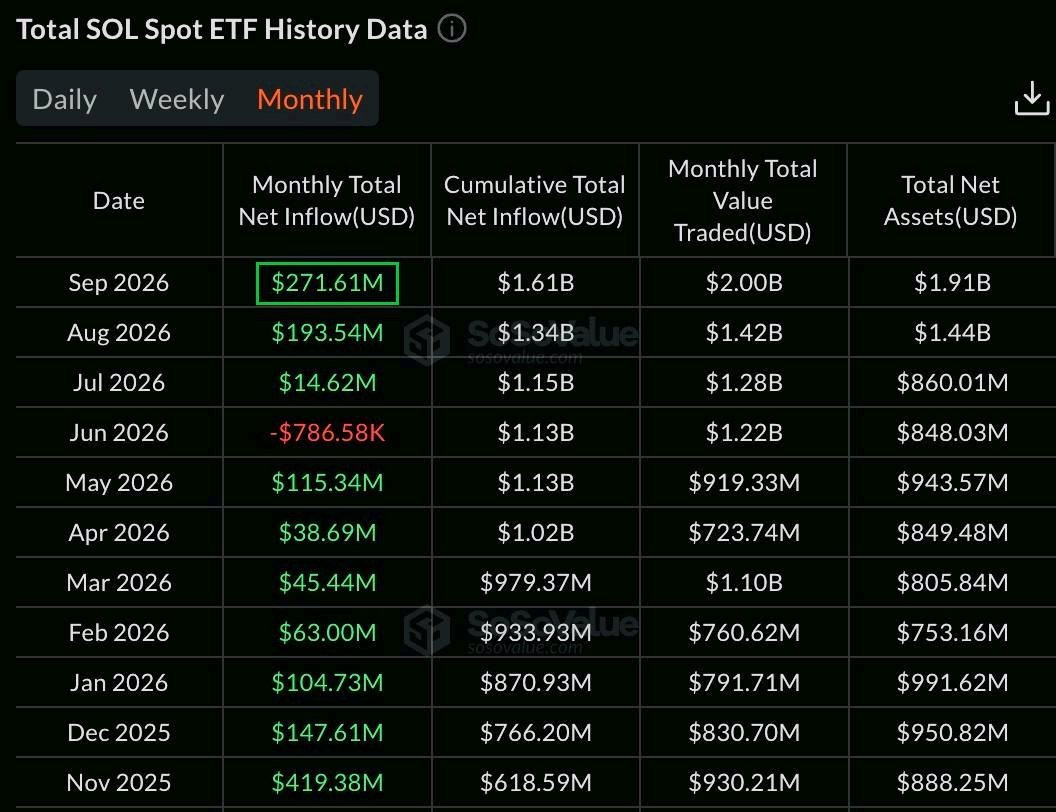Click the red -$786.58K outflow value

click(327, 432)
